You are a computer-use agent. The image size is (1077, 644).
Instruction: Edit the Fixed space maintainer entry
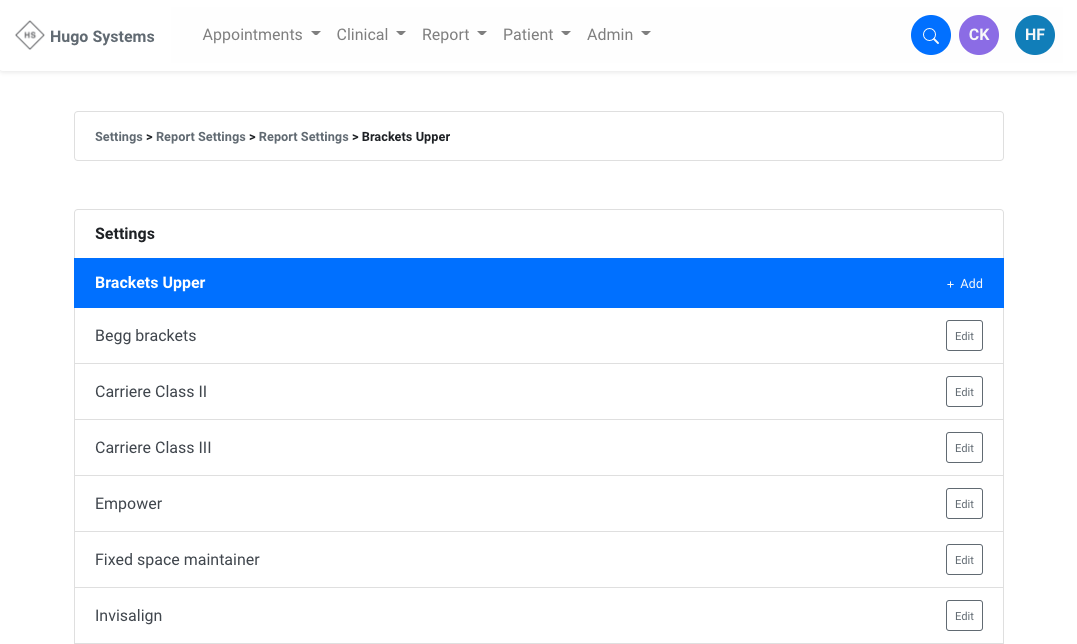coord(964,560)
